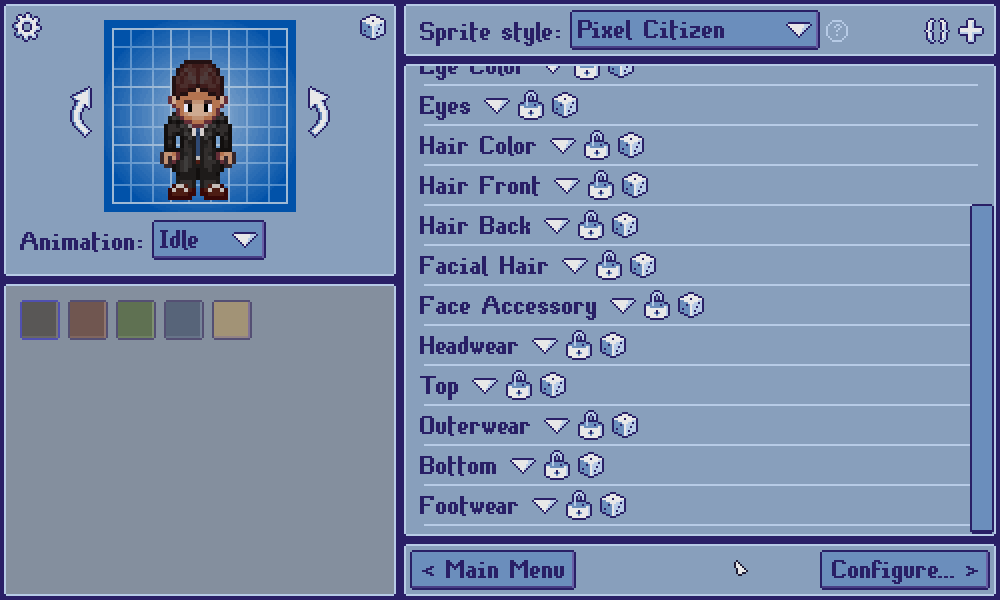Click the vertical scrollbar of the options list
This screenshot has width=1000, height=600.
982,368
